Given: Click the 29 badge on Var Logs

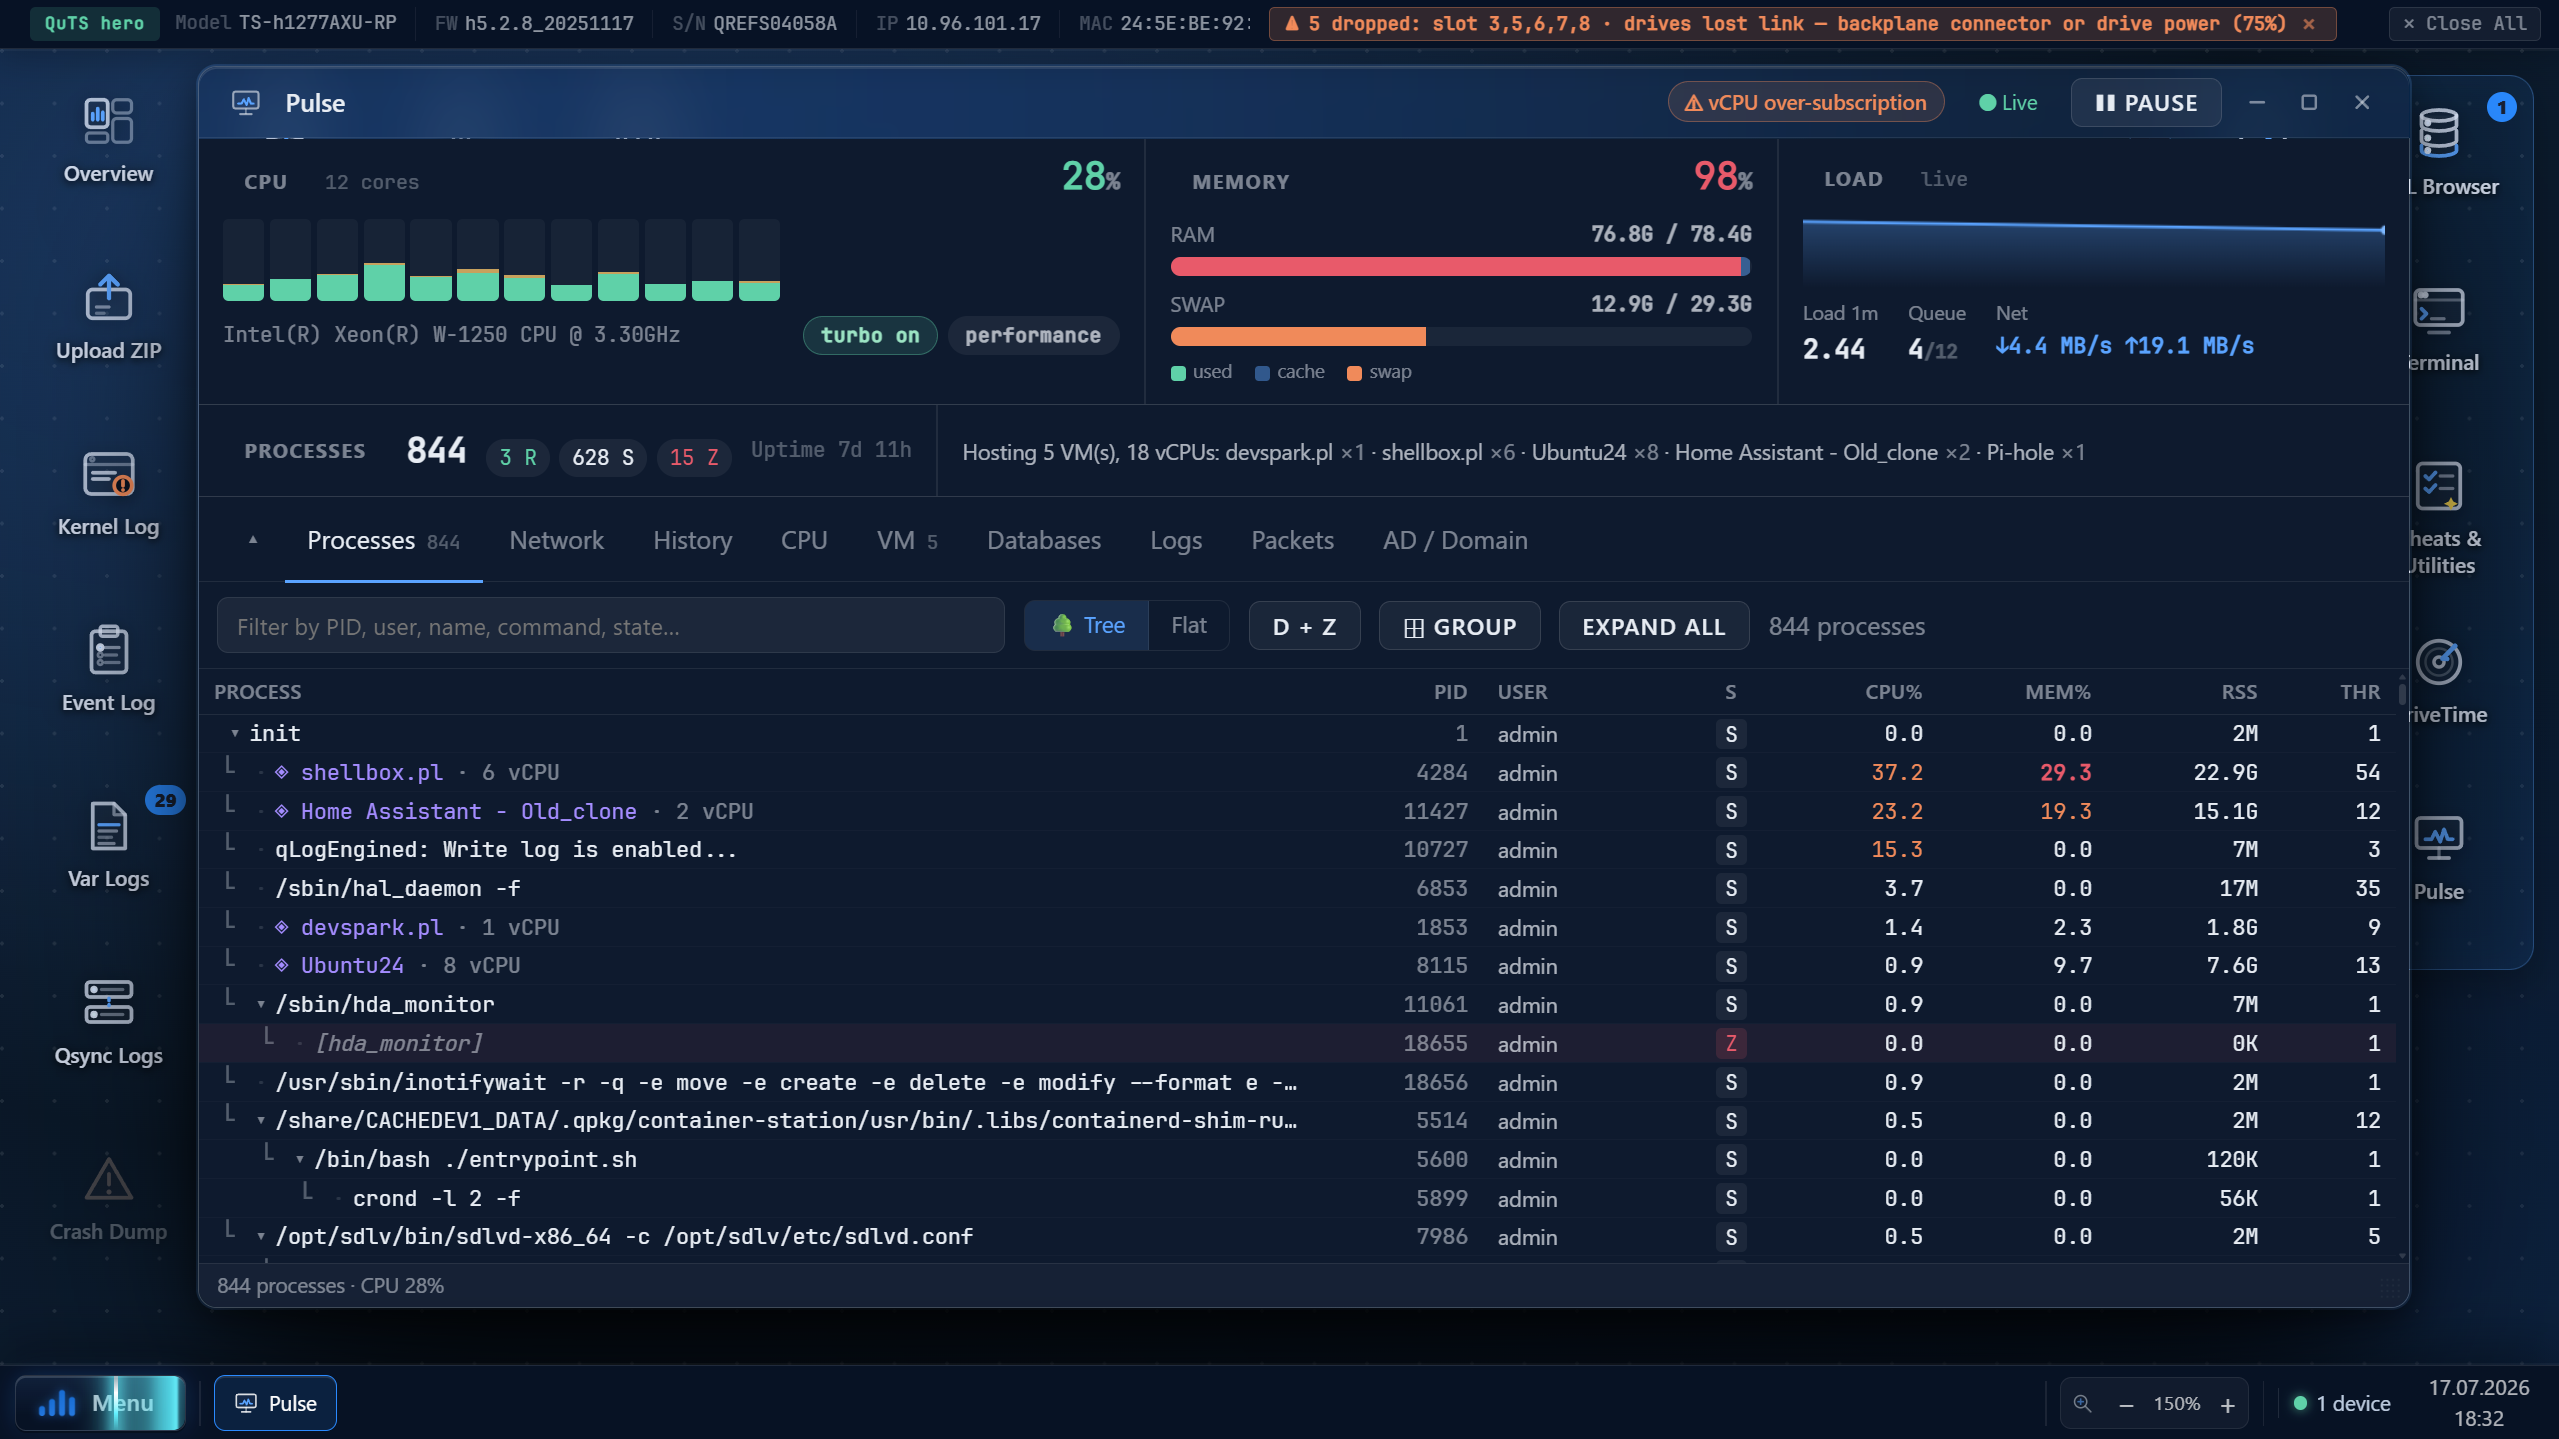Looking at the screenshot, I should [x=165, y=800].
